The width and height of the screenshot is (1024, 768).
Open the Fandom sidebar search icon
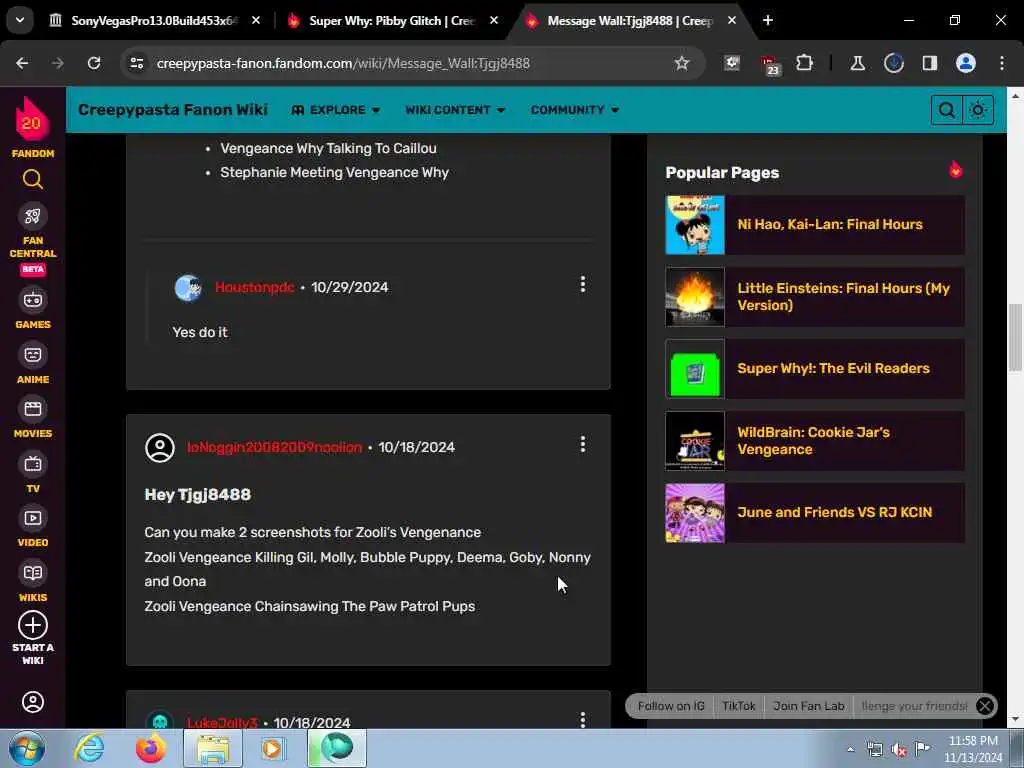click(x=33, y=179)
